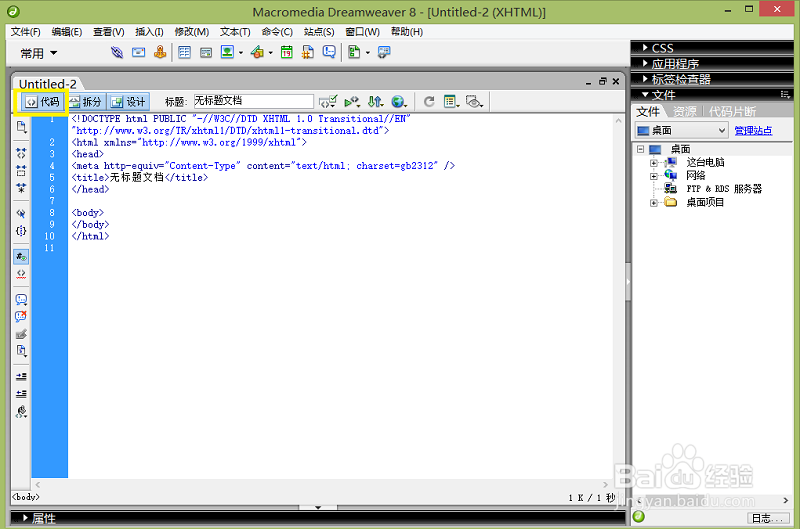Insert a hyperlink from the Common bar
The width and height of the screenshot is (800, 529).
pos(117,52)
